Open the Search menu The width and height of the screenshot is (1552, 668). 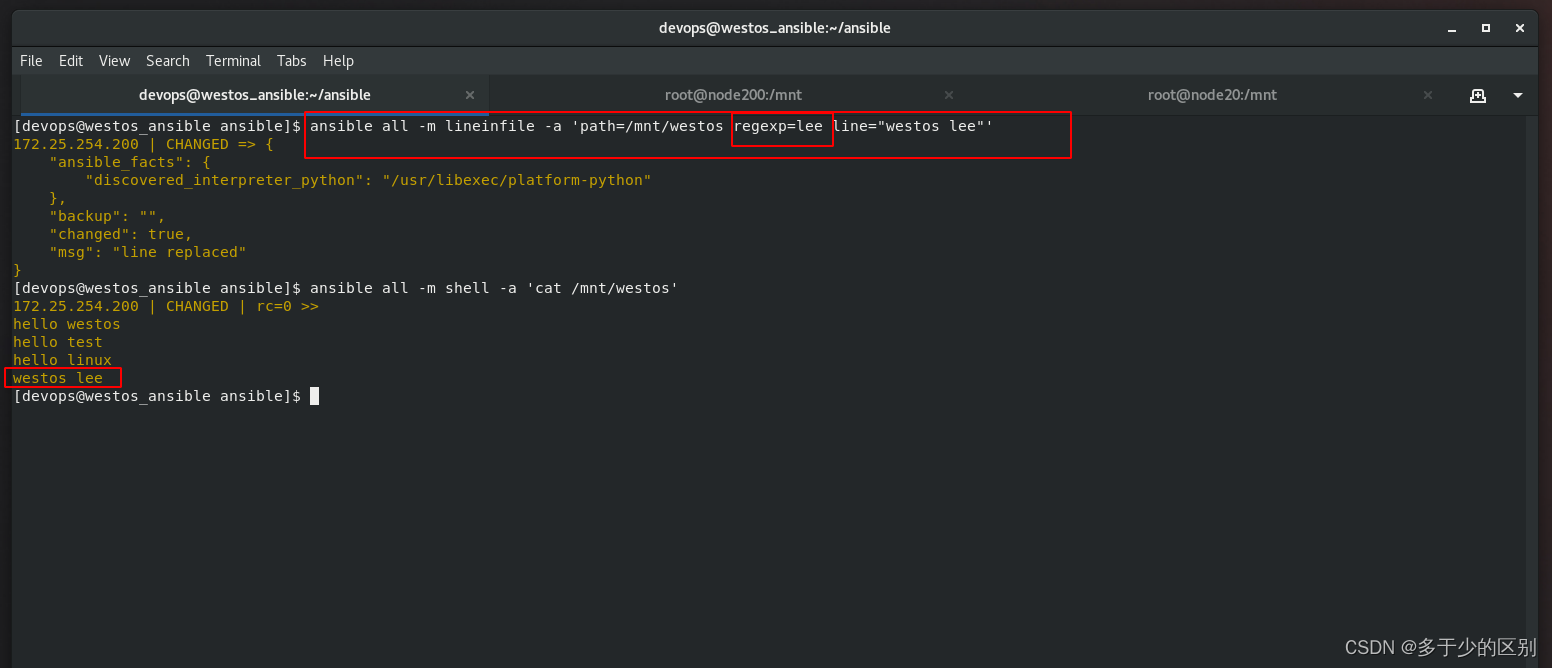(168, 61)
